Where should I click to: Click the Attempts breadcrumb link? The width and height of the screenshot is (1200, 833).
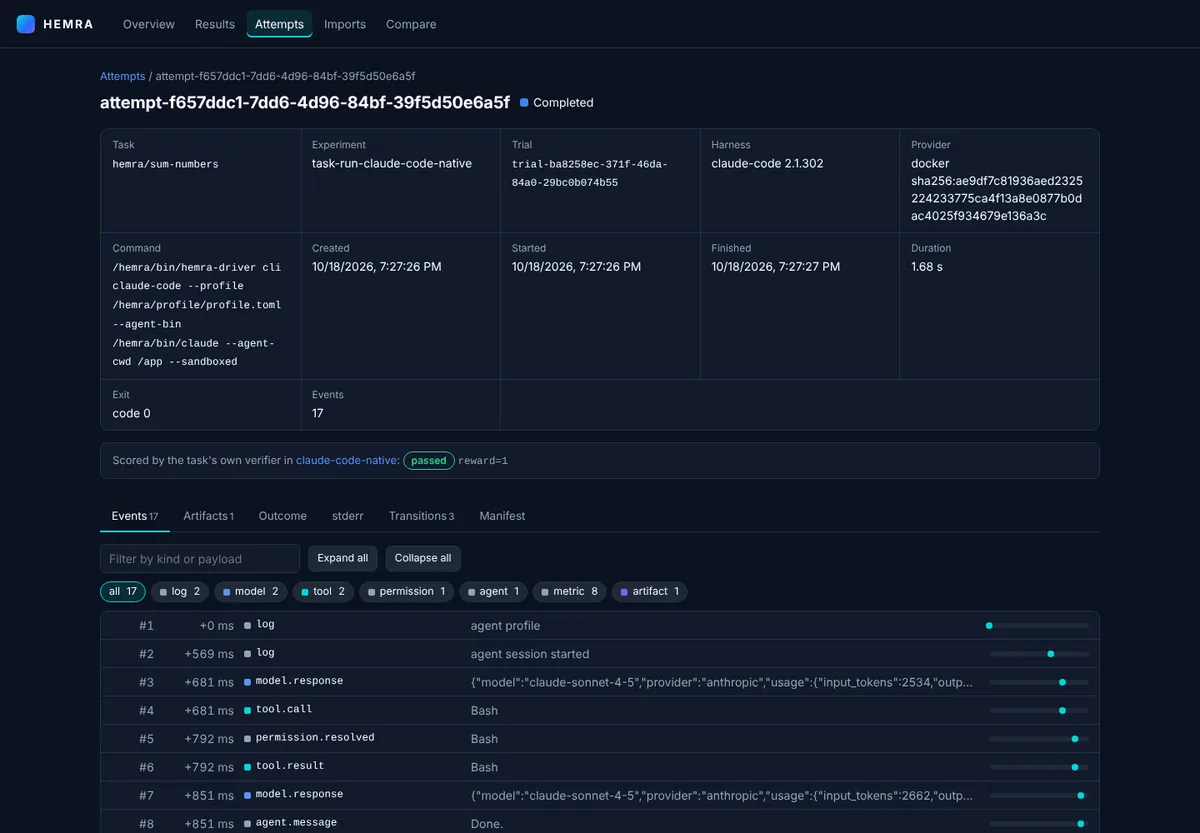pos(122,76)
